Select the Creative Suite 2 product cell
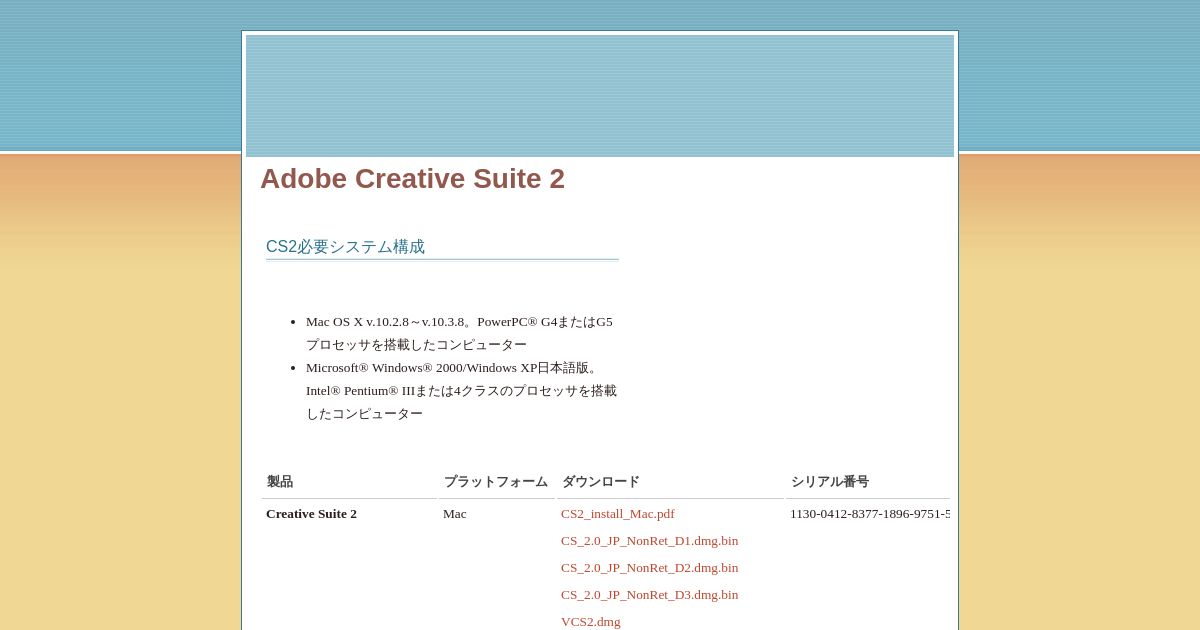The width and height of the screenshot is (1200, 630). coord(311,514)
